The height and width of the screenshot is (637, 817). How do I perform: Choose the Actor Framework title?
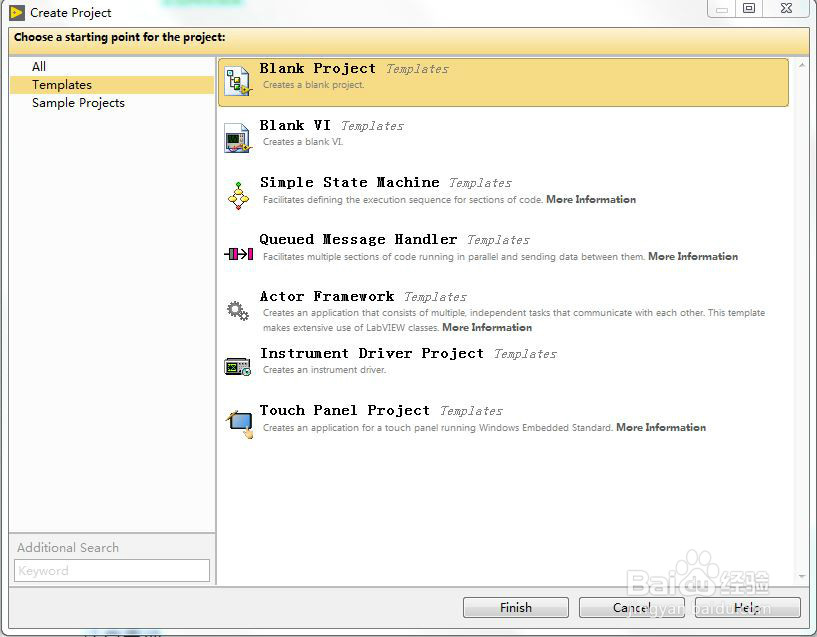(327, 296)
